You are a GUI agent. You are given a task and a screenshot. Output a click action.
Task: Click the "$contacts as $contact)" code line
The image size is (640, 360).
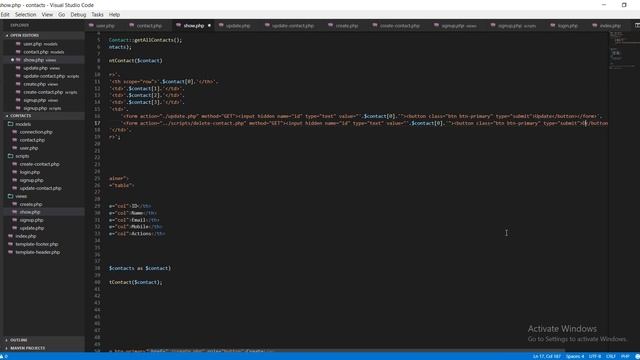(x=140, y=268)
